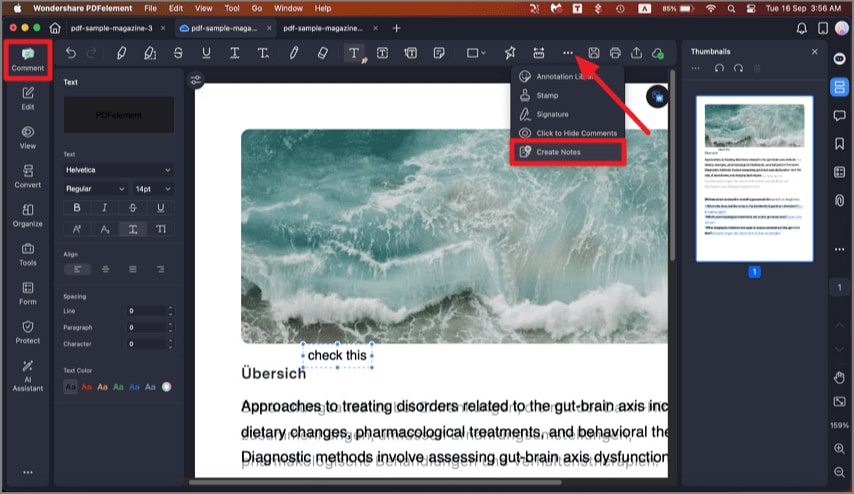Screen dimensions: 854x494
Task: Switch to Edit mode in sidebar
Action: (28, 99)
